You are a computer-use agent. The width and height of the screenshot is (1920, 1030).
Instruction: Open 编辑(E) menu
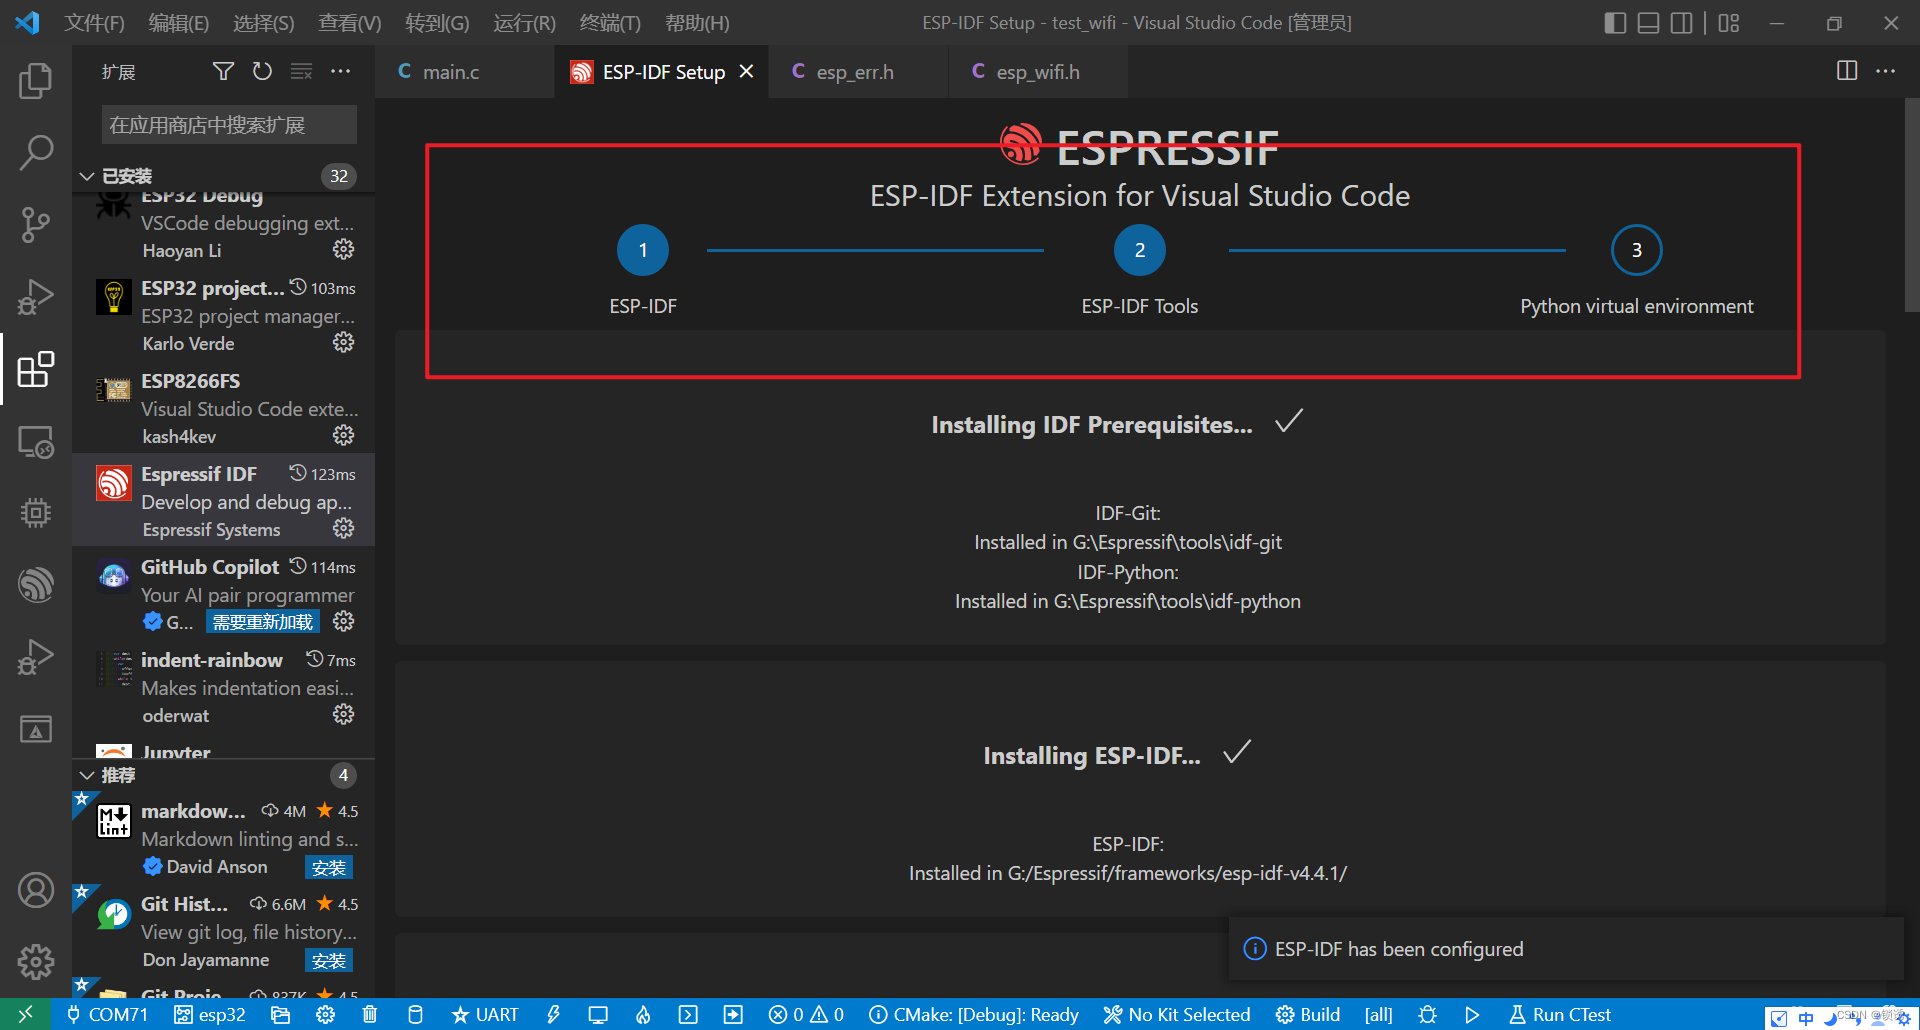(x=178, y=22)
